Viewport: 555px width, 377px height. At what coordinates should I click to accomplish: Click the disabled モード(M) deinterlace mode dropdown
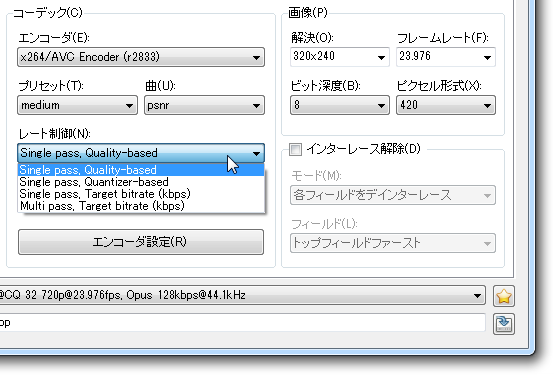coord(393,195)
